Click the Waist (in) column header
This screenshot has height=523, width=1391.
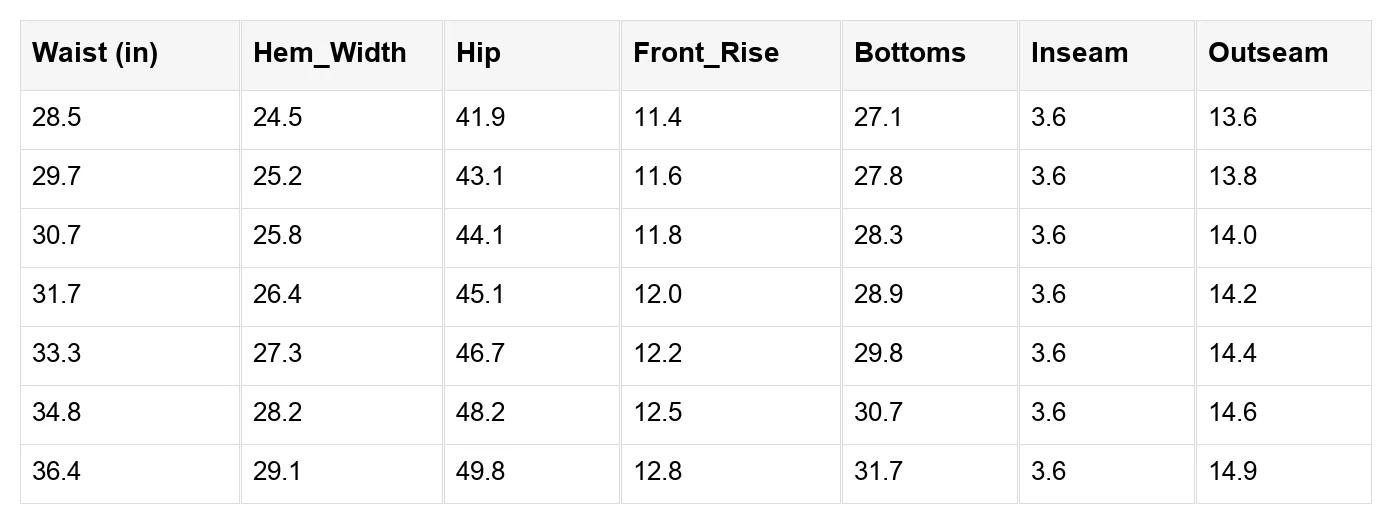tap(130, 55)
